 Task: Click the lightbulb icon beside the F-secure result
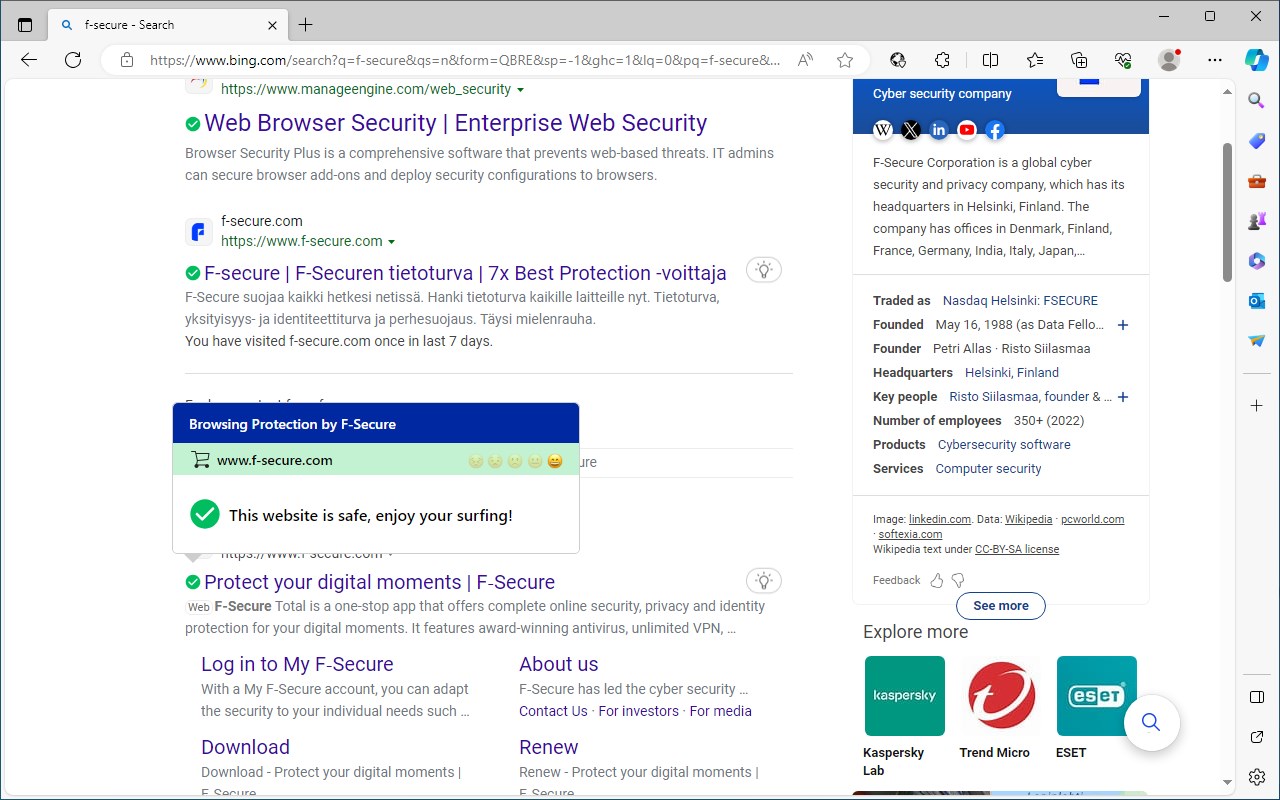point(764,269)
